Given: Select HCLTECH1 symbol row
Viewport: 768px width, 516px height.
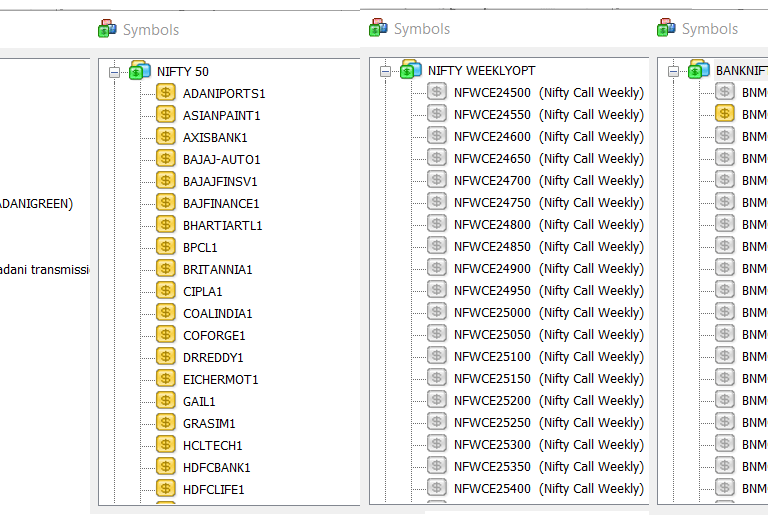Looking at the screenshot, I should 213,446.
